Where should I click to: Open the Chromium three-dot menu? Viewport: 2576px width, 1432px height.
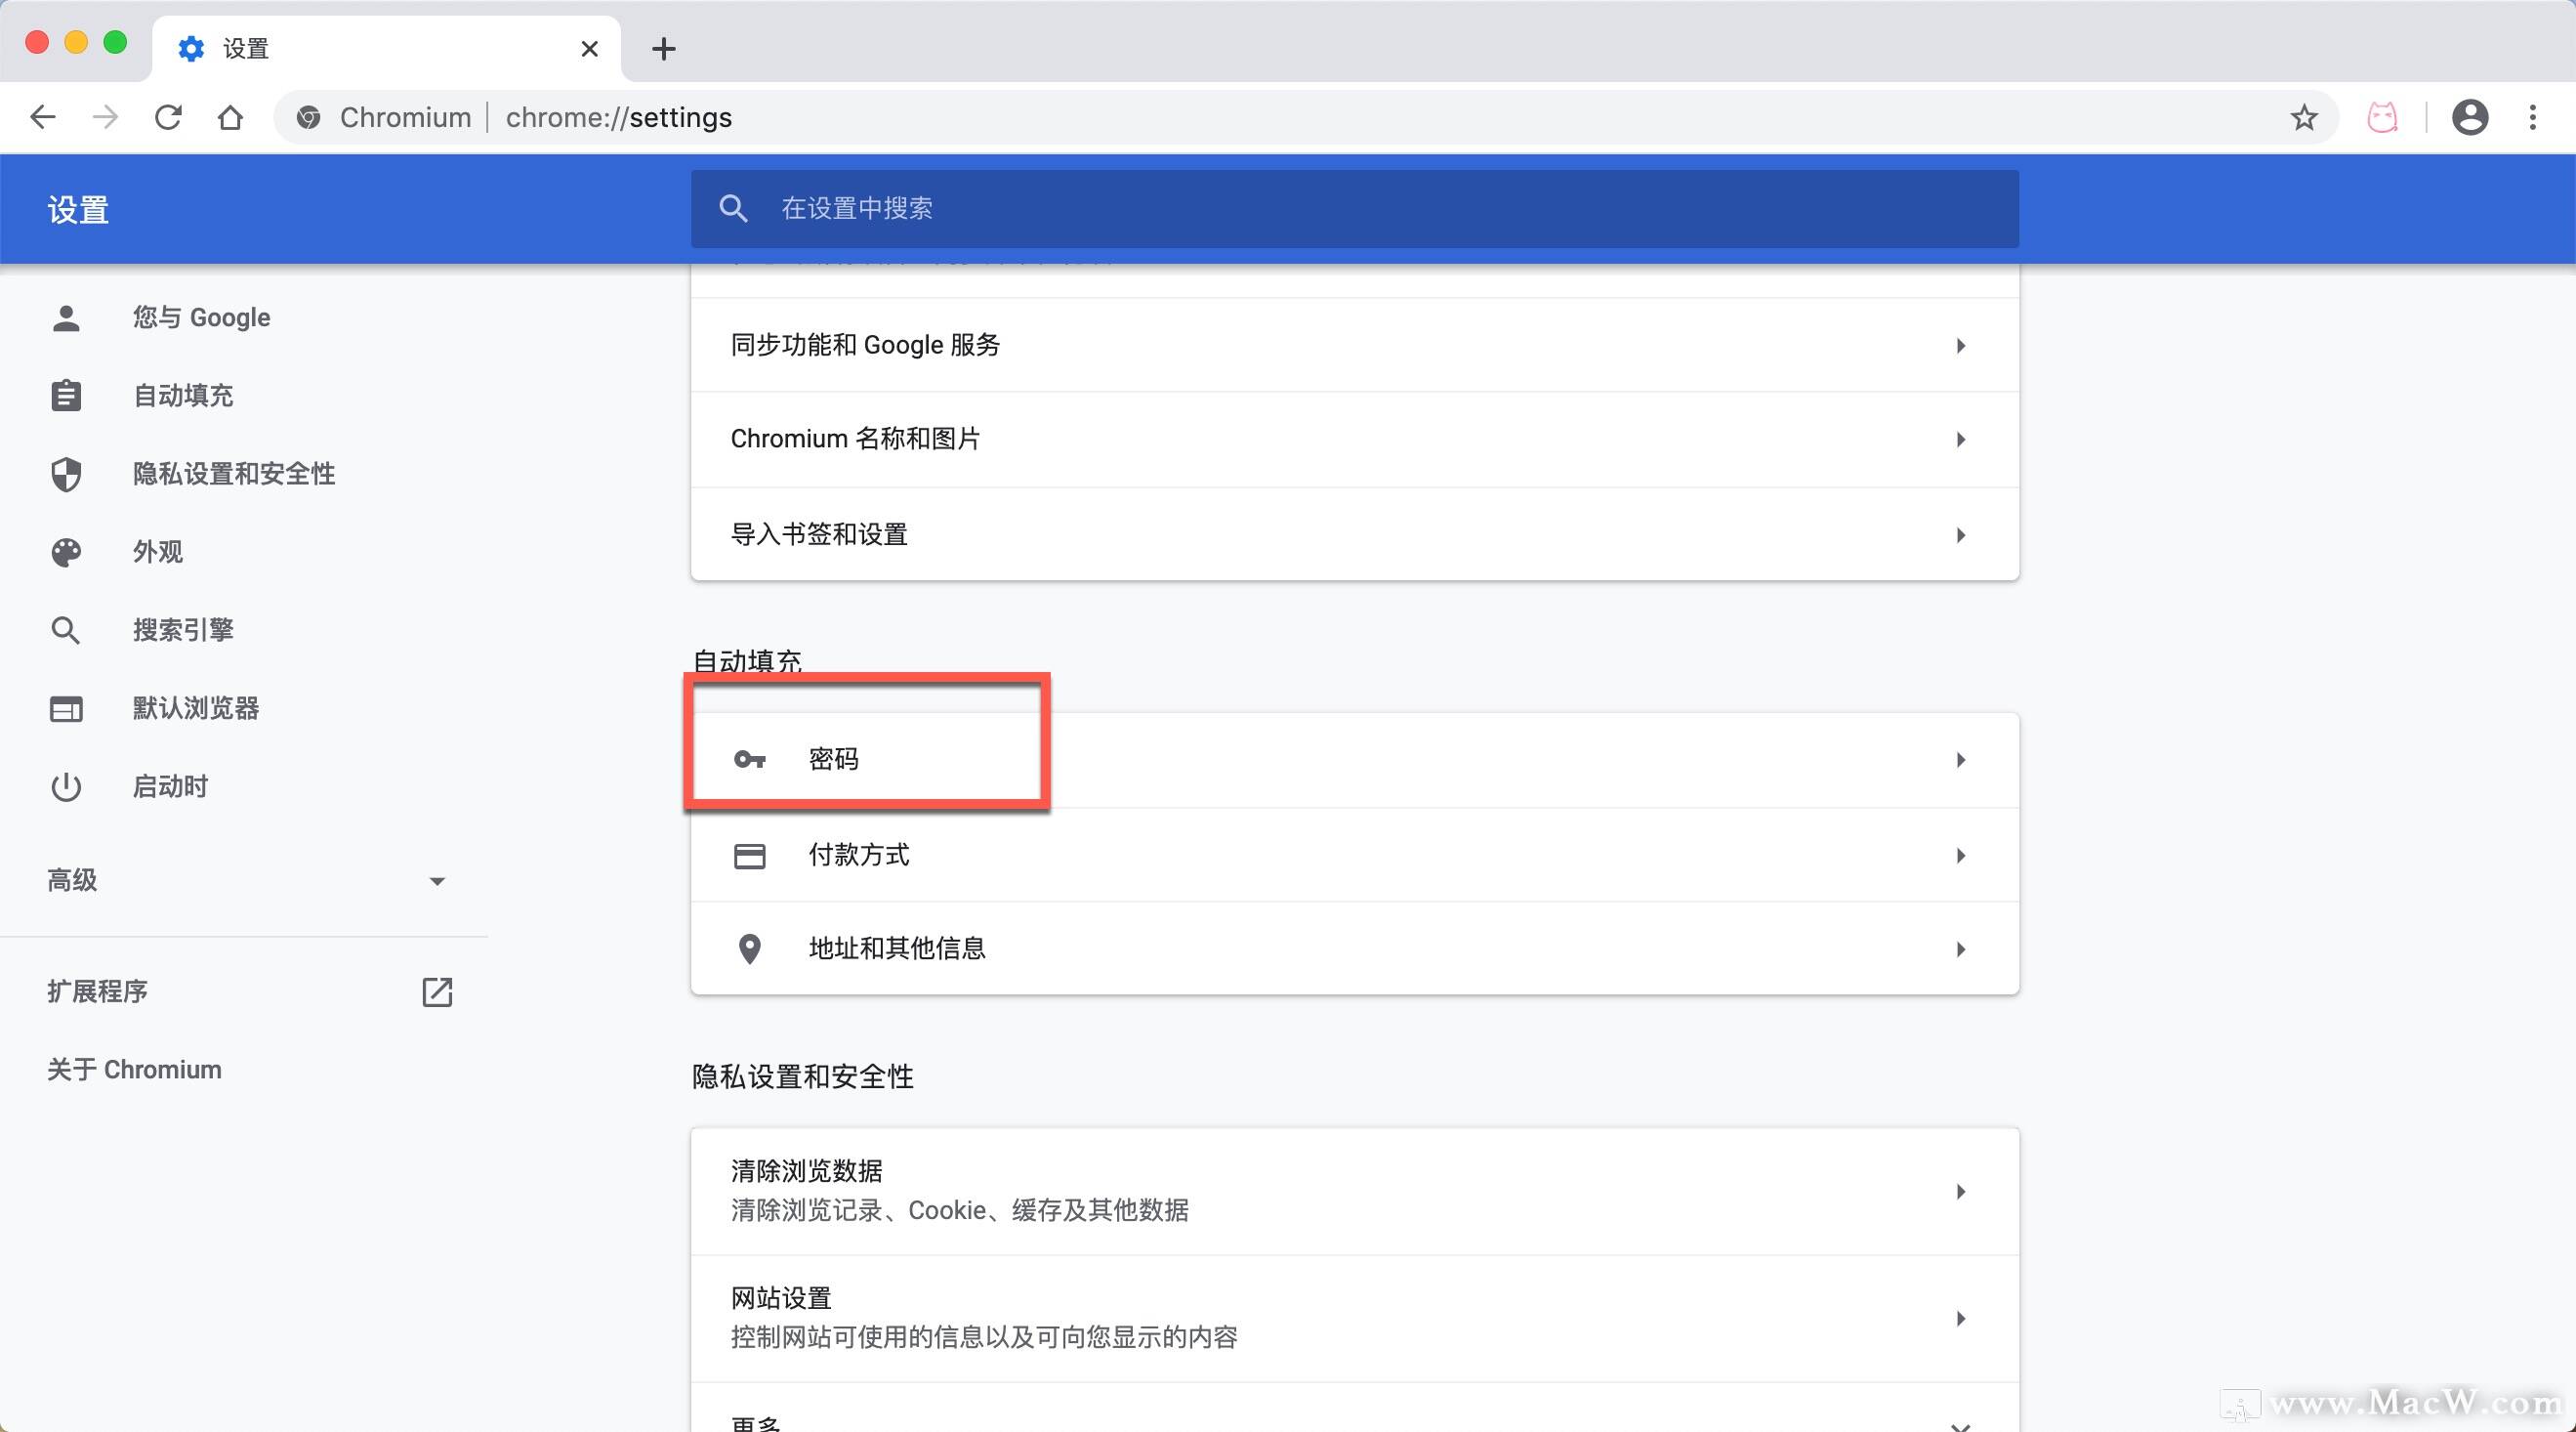coord(2533,117)
